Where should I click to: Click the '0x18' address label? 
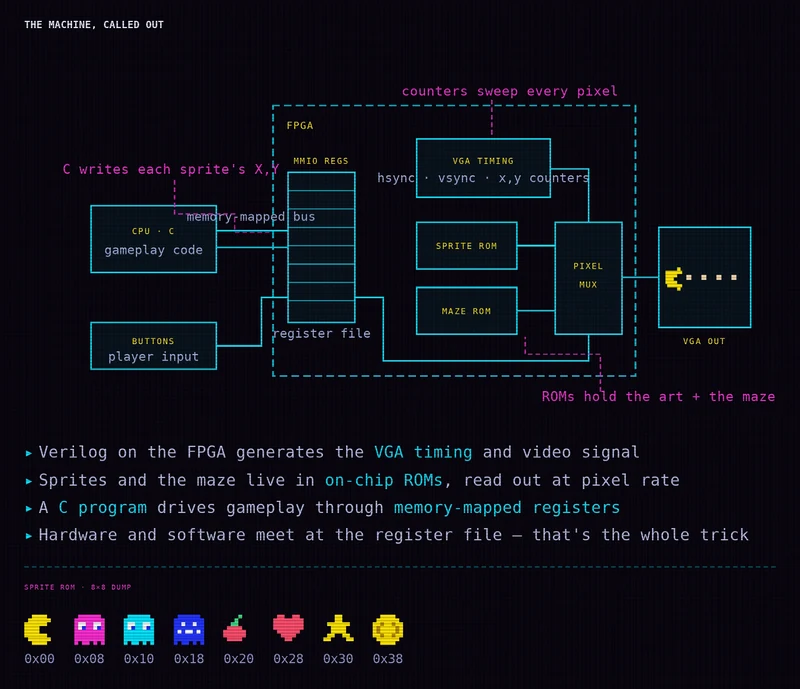click(x=189, y=659)
